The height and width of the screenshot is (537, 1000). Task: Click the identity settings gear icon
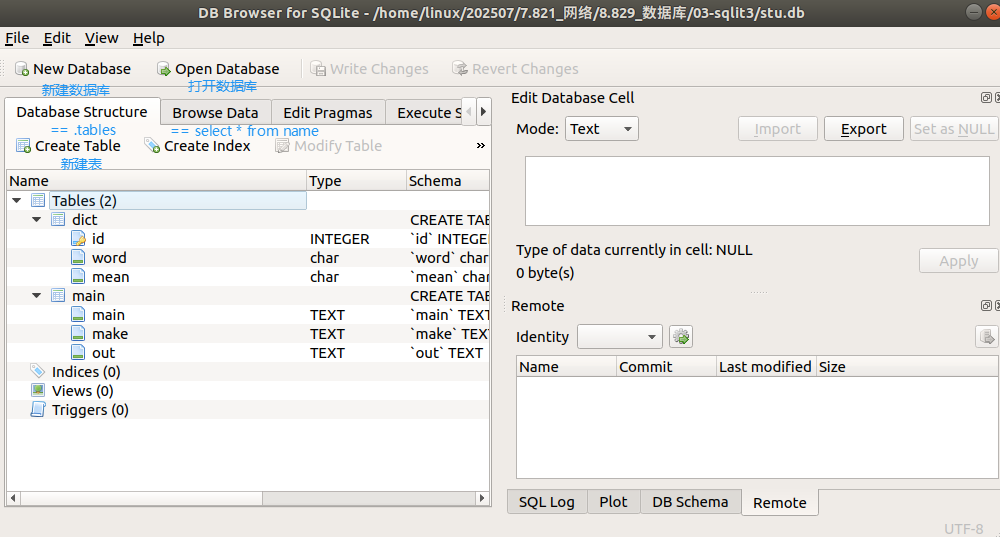click(x=681, y=337)
